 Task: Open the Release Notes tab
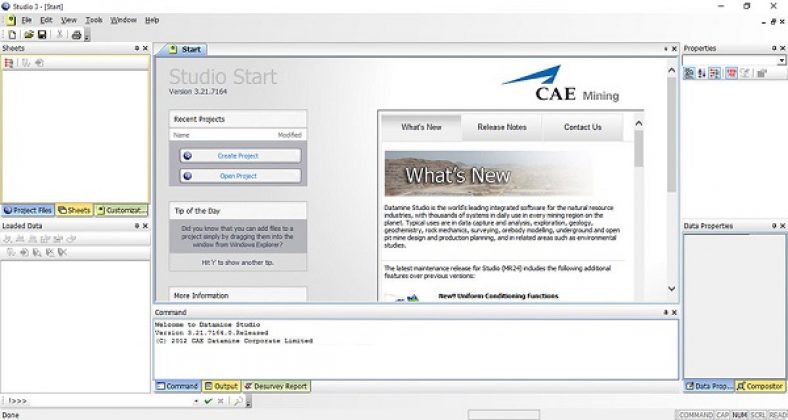502,128
